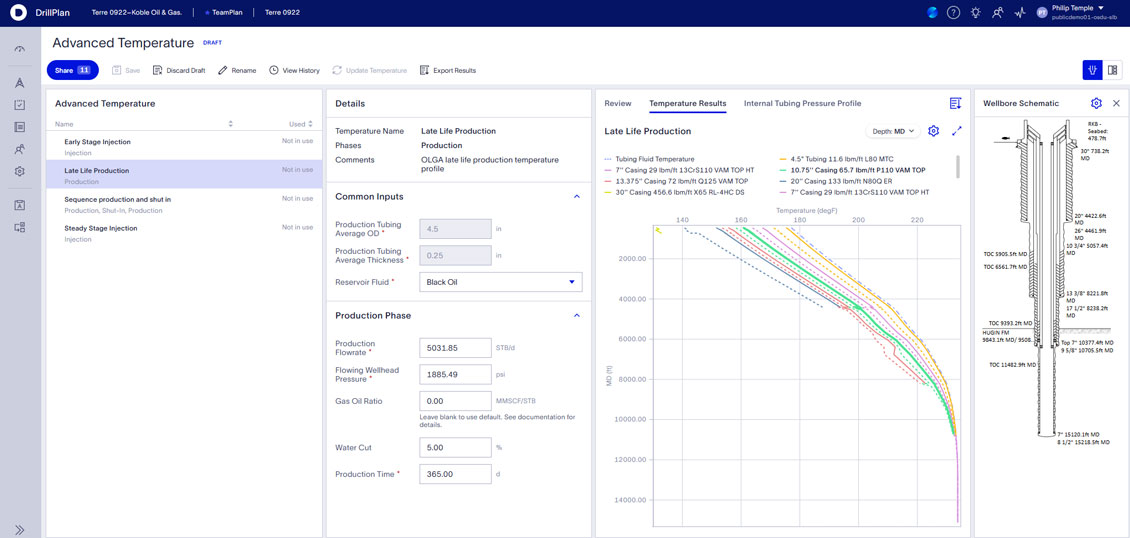The height and width of the screenshot is (538, 1130).
Task: Click the Discard Draft icon button
Action: tap(179, 71)
